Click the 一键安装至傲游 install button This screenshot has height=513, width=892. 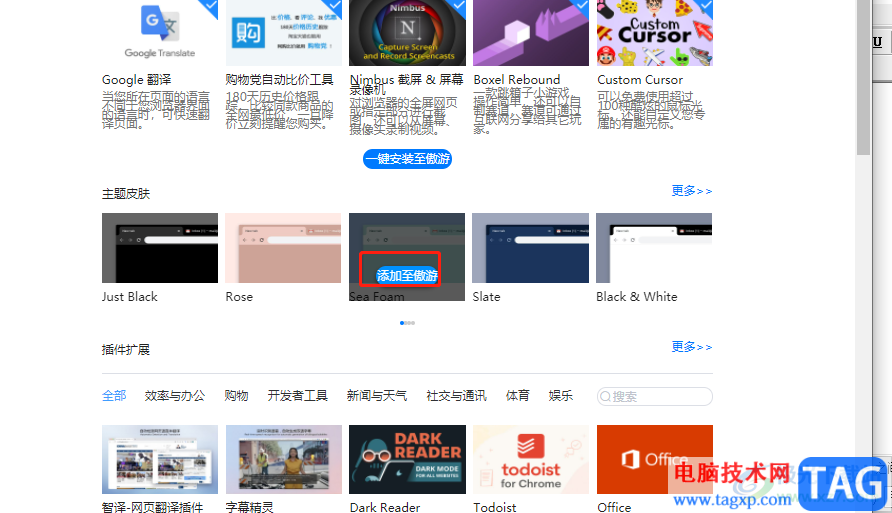[x=407, y=159]
